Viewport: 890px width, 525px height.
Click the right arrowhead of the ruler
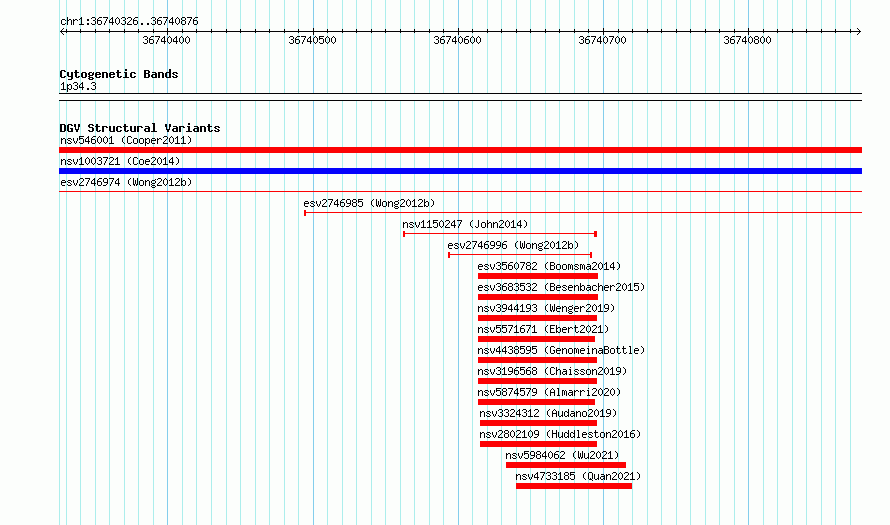pos(859,31)
